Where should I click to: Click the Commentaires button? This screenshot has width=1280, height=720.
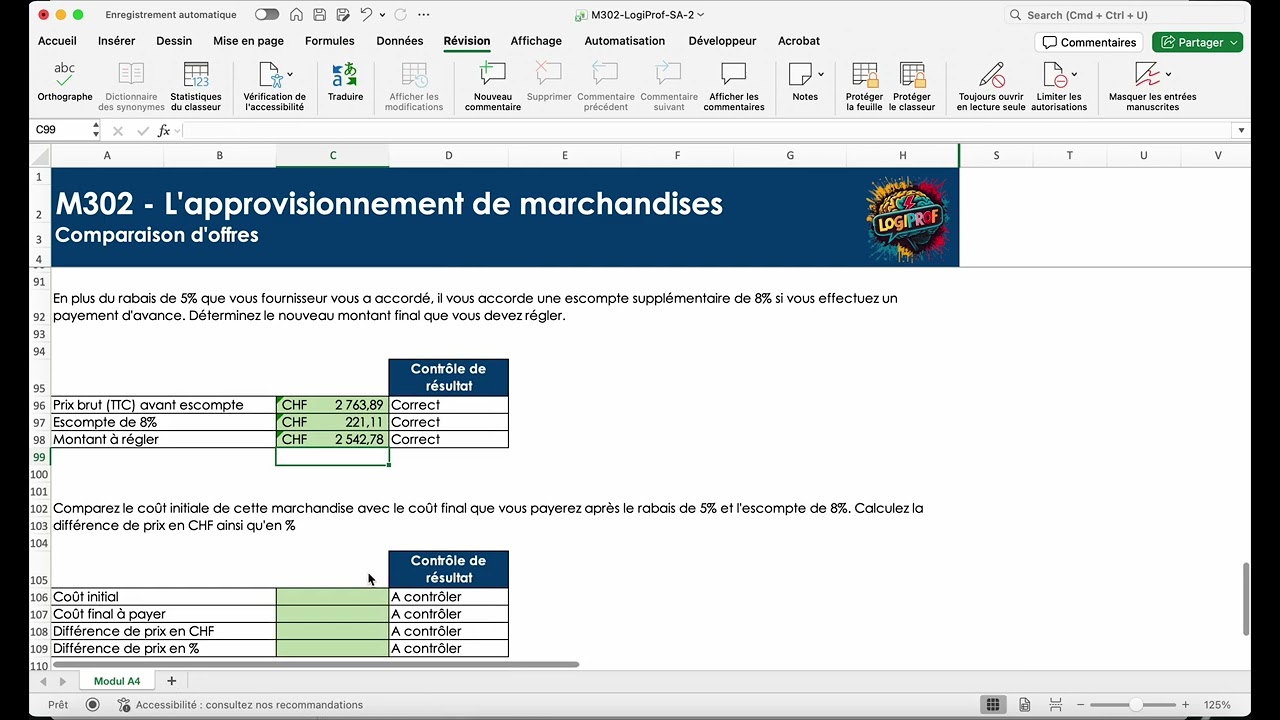coord(1089,42)
